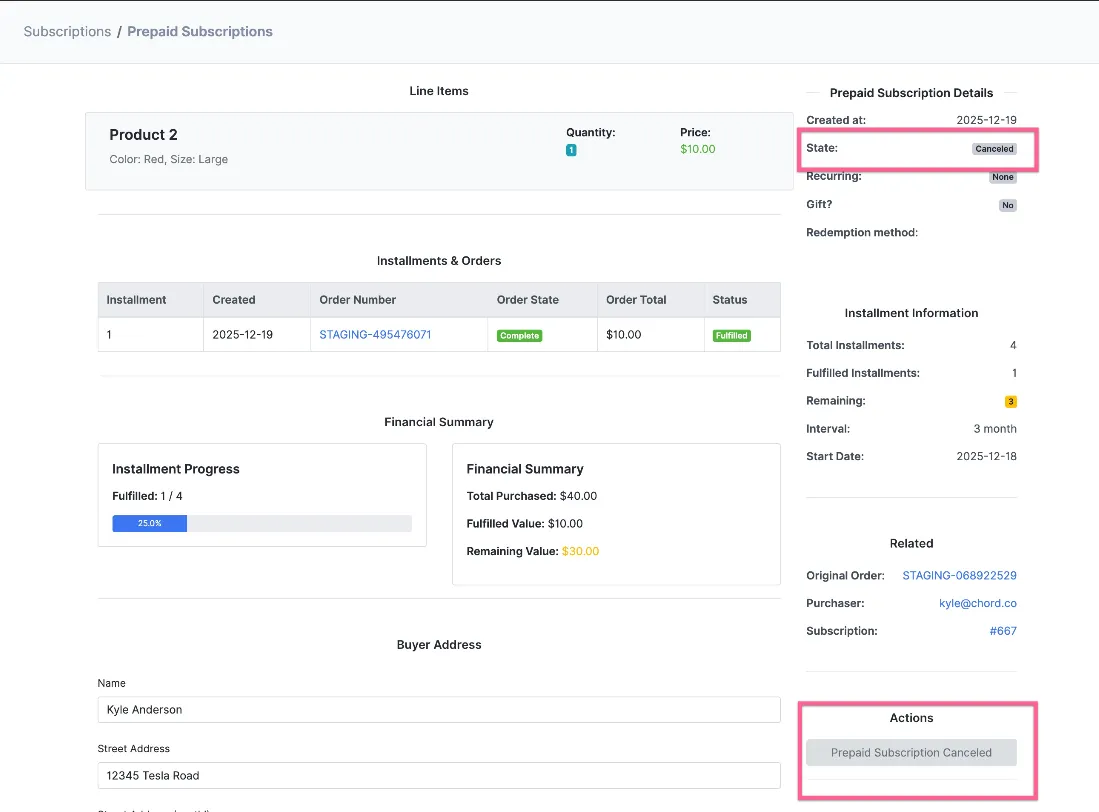The width and height of the screenshot is (1099, 812).
Task: Click the yellow Remaining 3 badge
Action: (x=1011, y=401)
